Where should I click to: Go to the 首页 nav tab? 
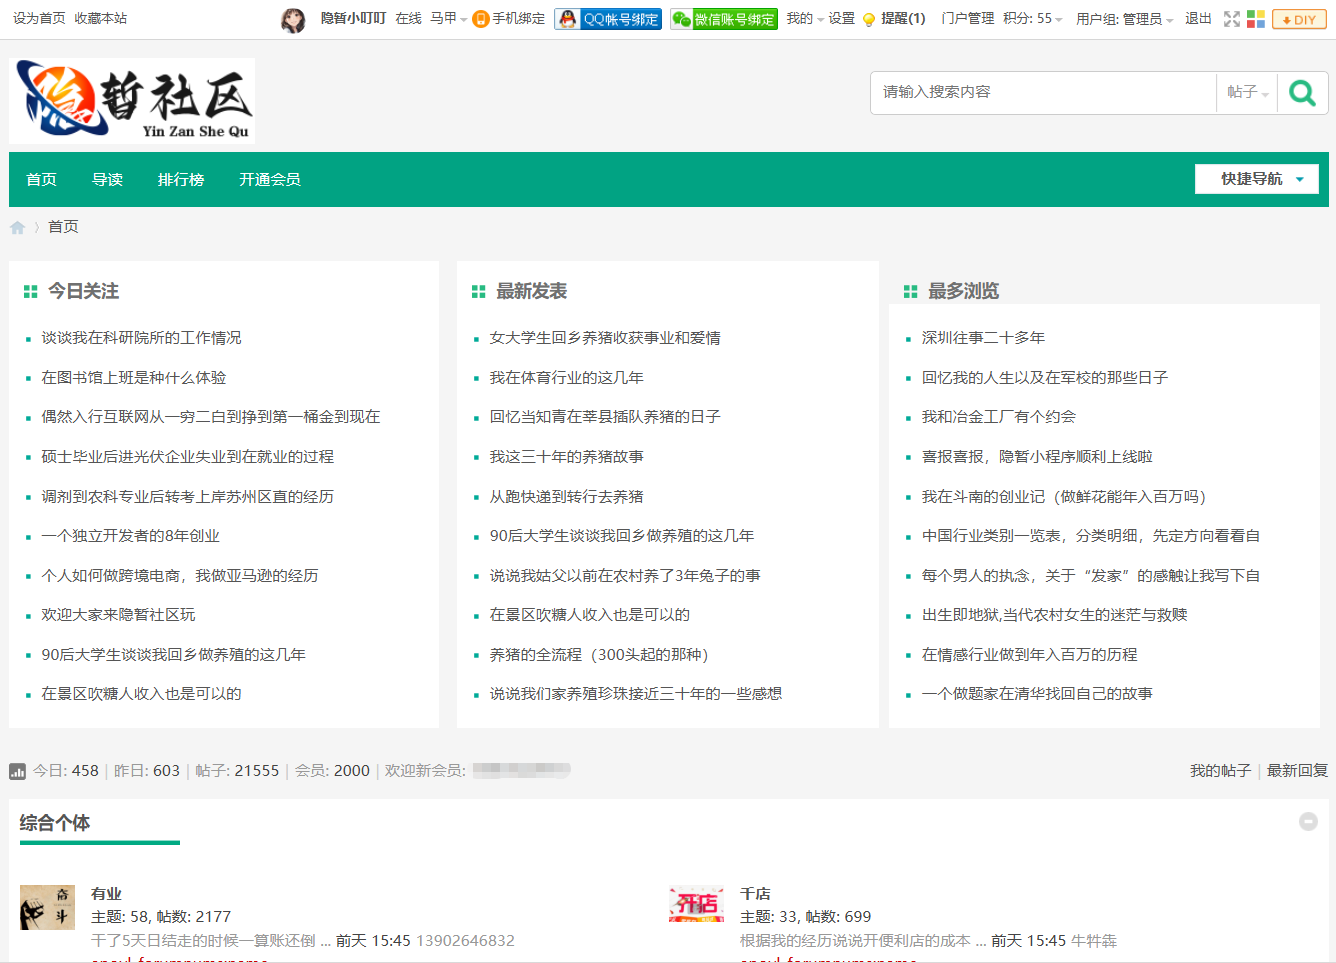(42, 180)
